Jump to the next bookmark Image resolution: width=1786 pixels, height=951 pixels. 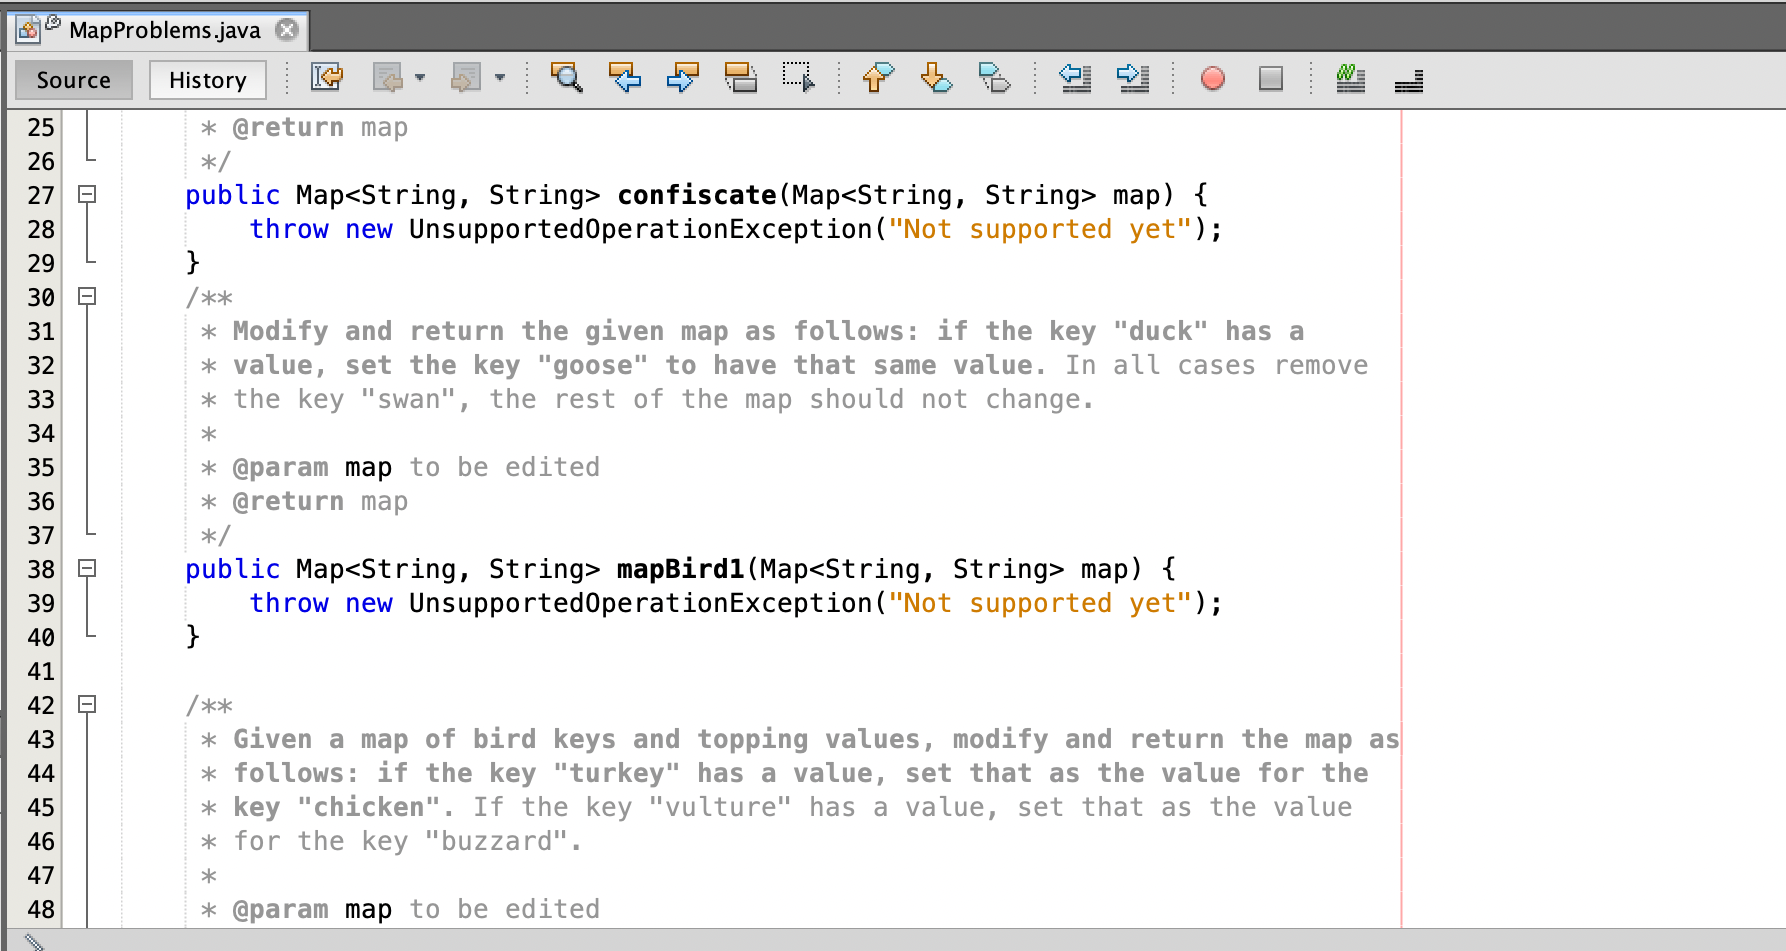click(x=936, y=78)
